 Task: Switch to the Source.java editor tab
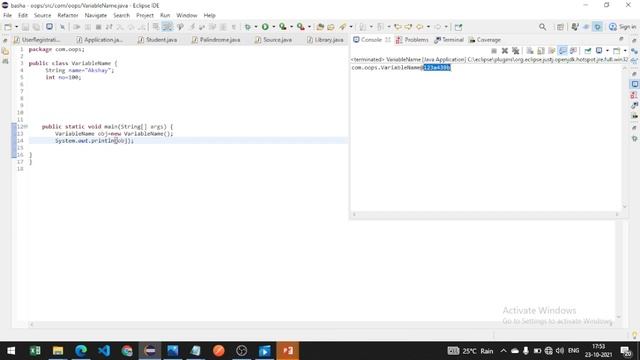coord(273,40)
